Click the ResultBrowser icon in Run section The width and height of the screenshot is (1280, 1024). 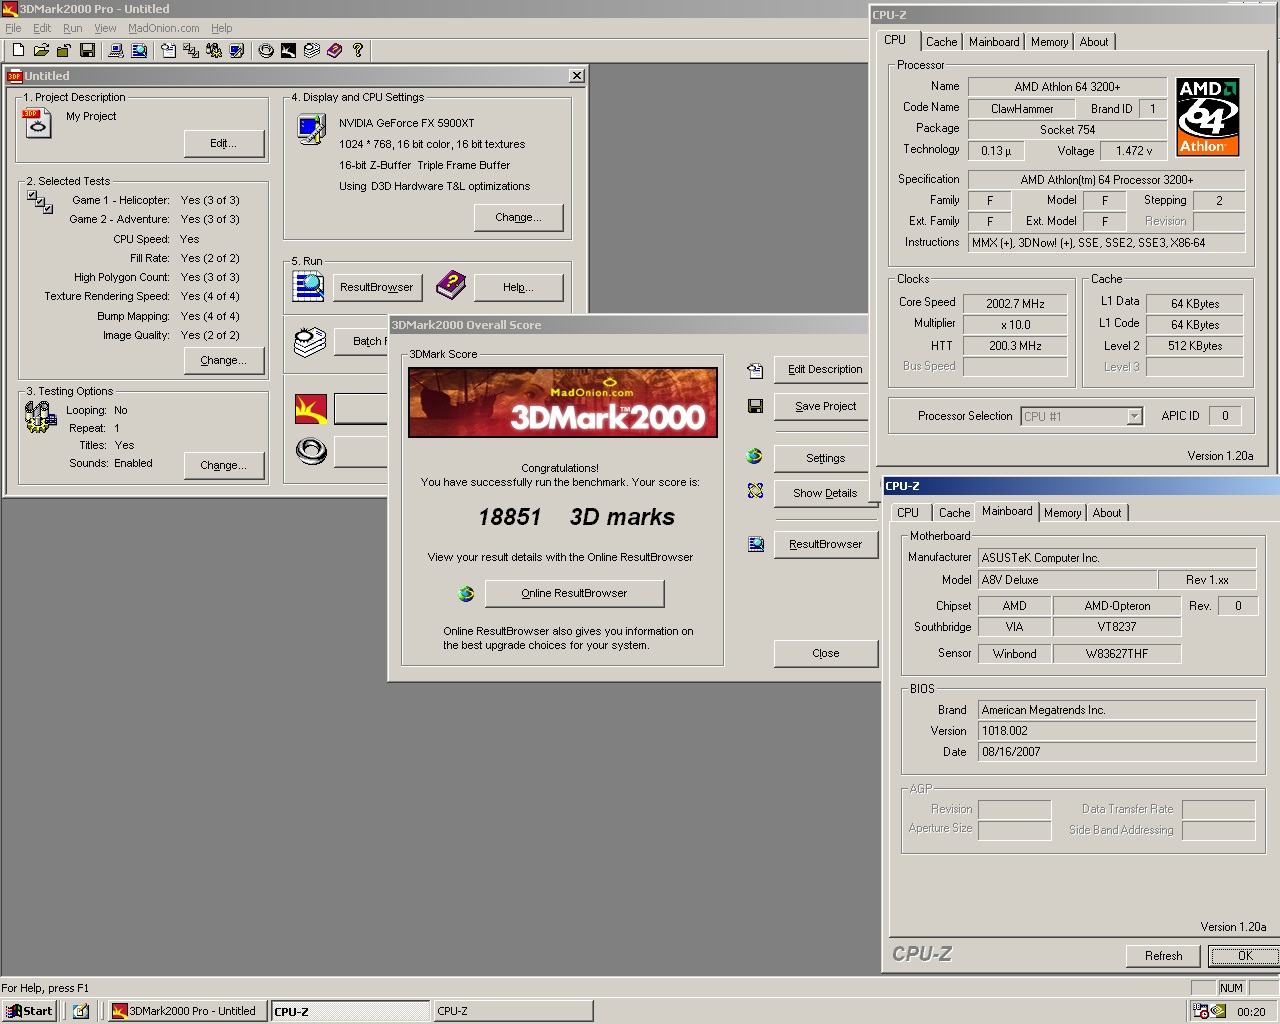point(308,286)
